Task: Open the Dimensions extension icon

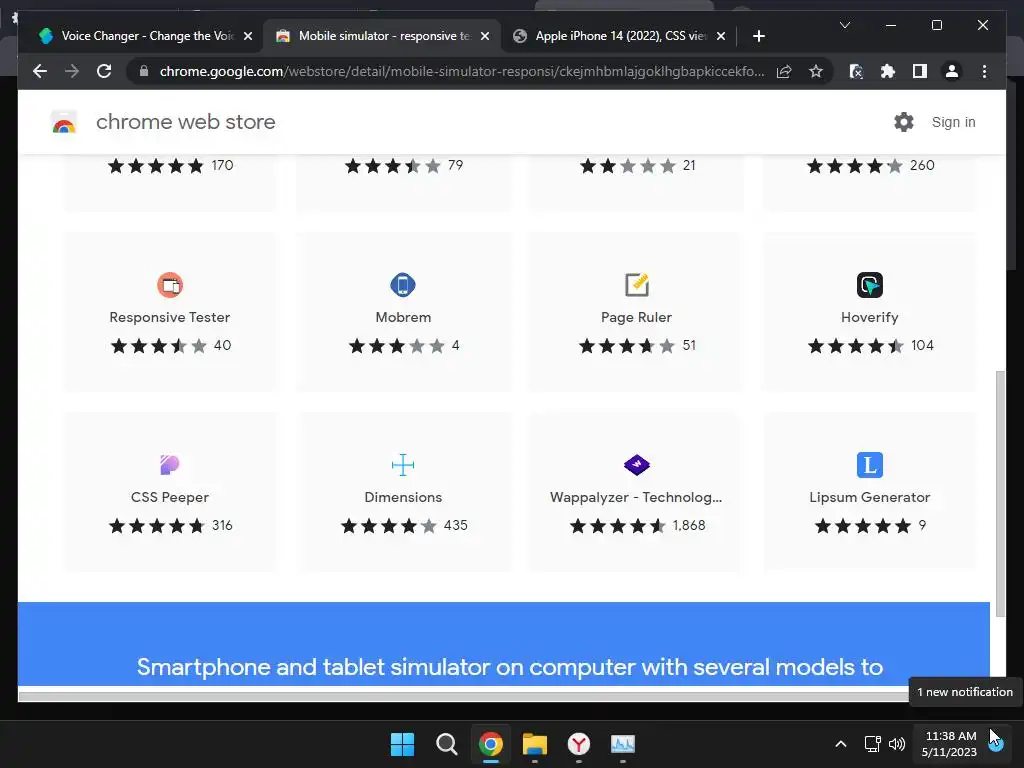Action: pyautogui.click(x=403, y=465)
